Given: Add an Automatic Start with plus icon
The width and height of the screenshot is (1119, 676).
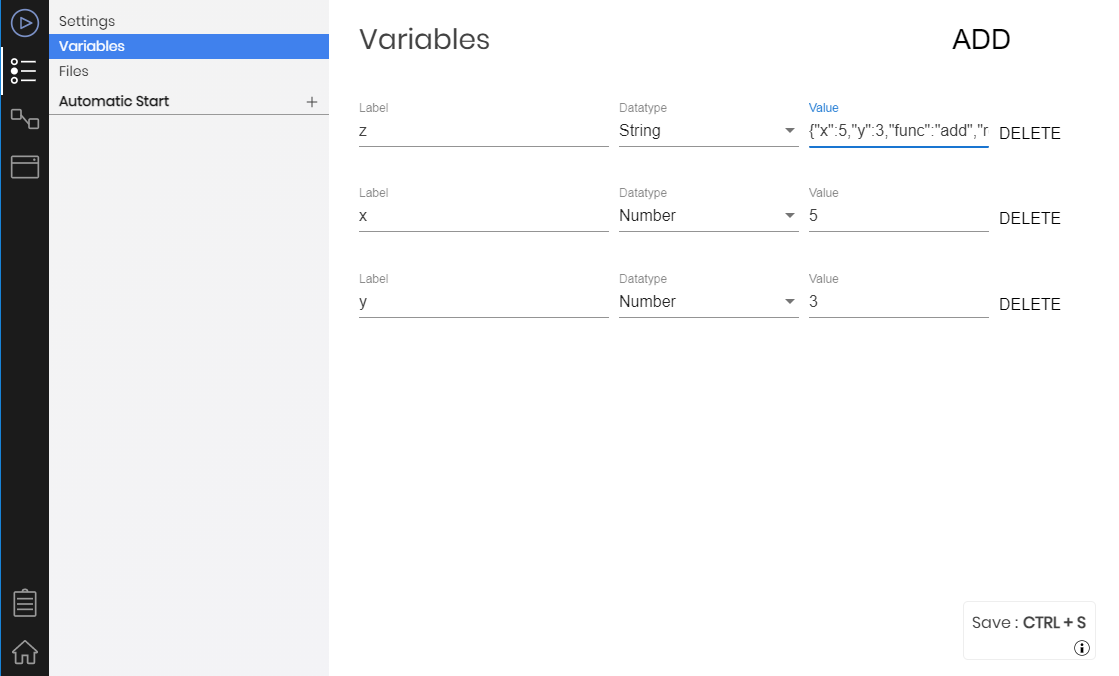Looking at the screenshot, I should (312, 102).
